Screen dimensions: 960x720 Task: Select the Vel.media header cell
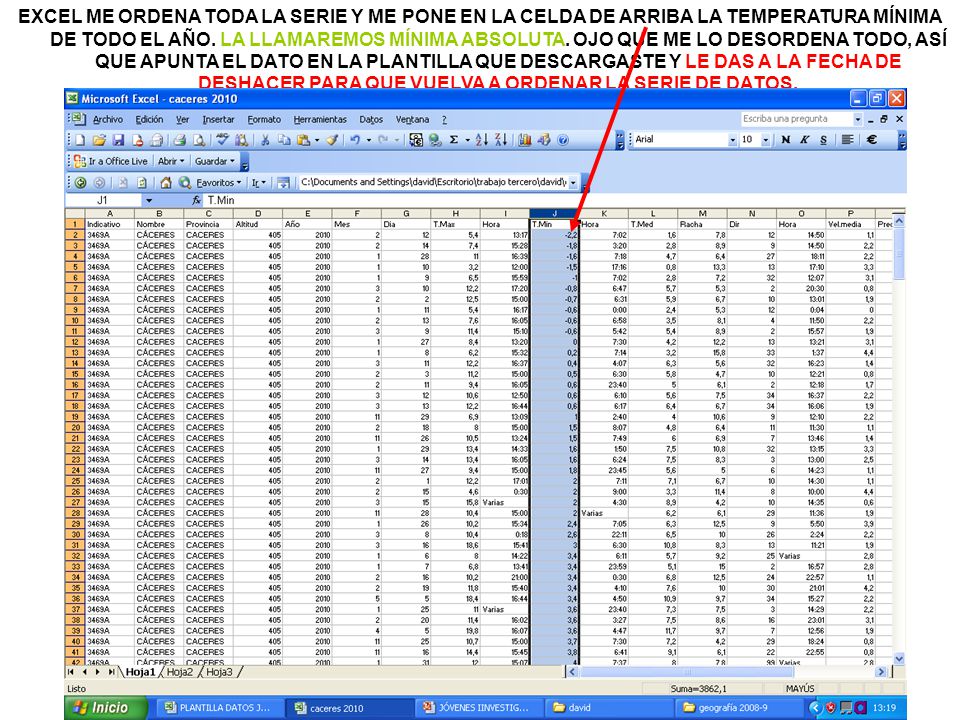click(850, 224)
